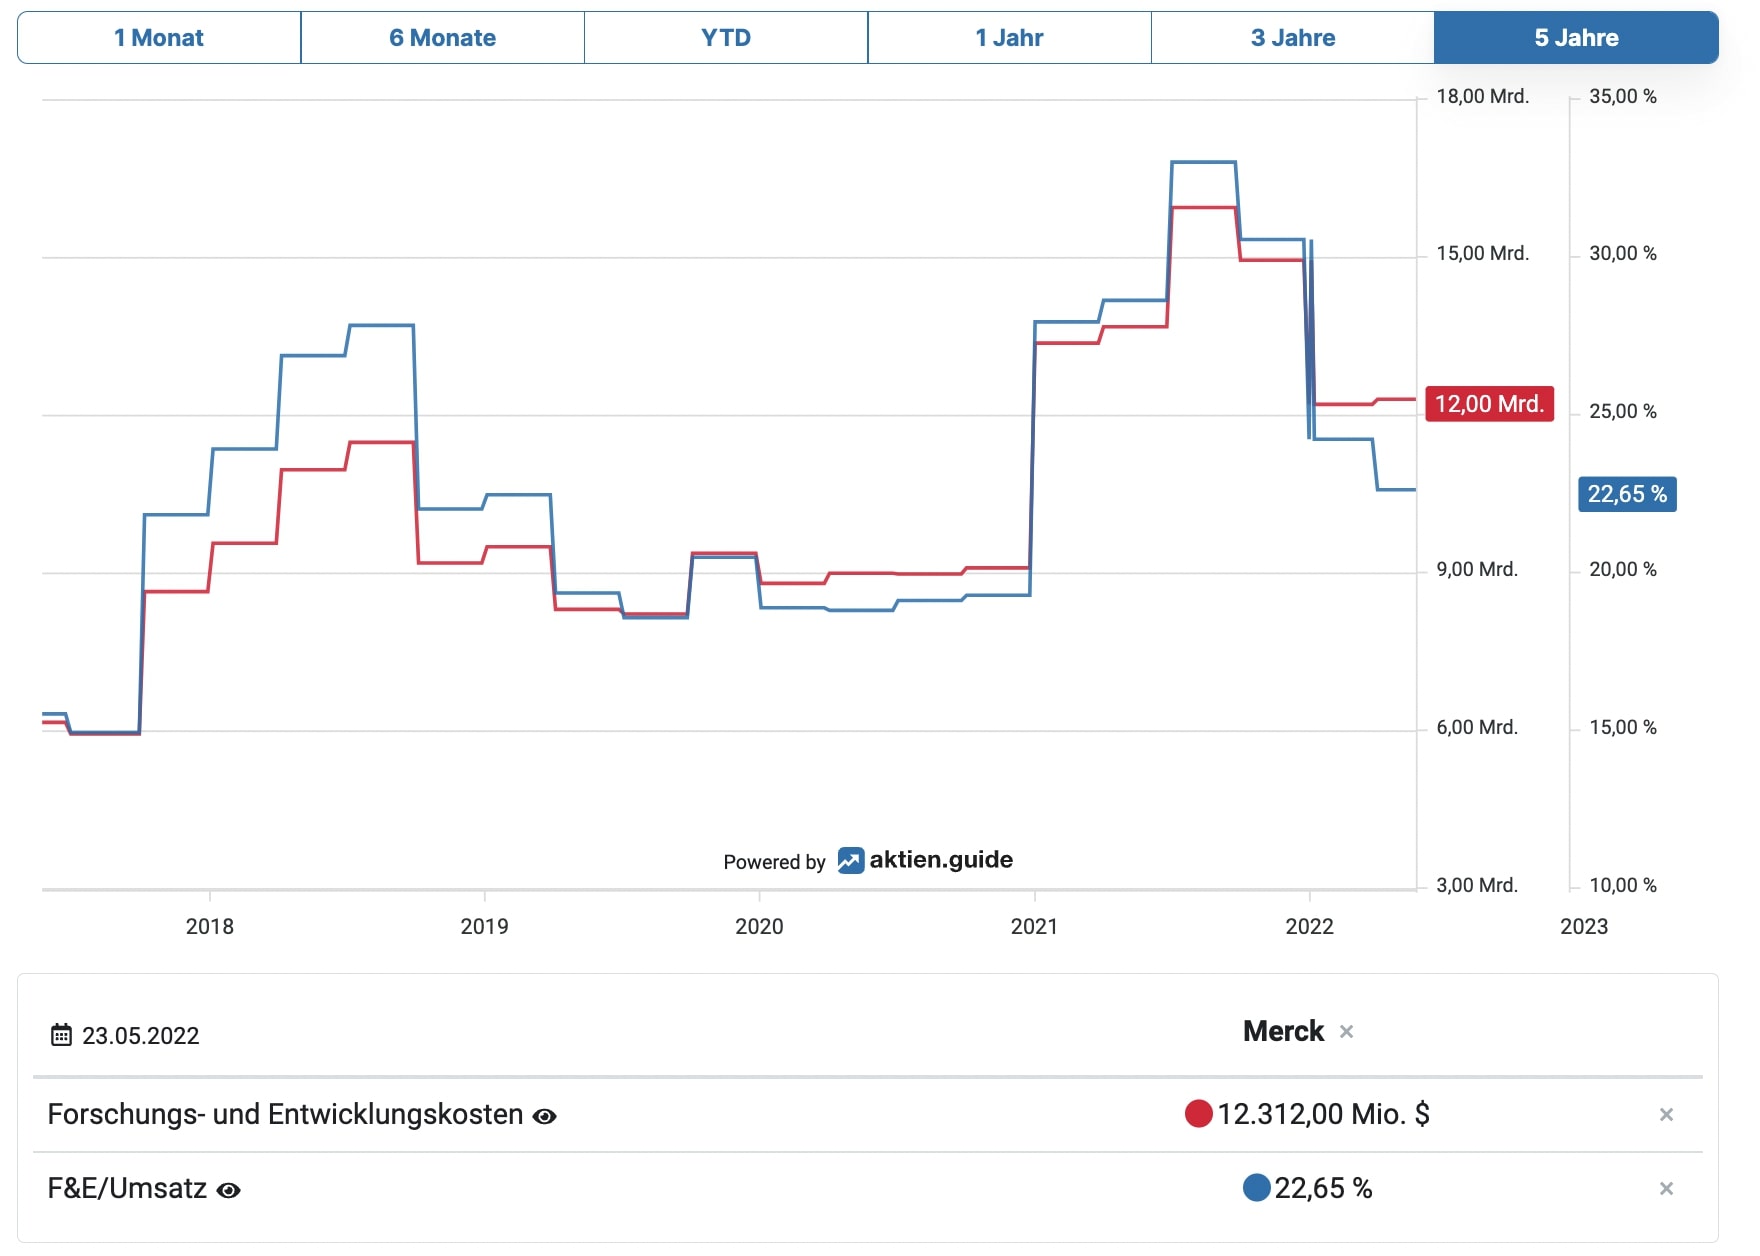Click the 15,00 % axis label
This screenshot has height=1256, width=1760.
coord(1623,728)
